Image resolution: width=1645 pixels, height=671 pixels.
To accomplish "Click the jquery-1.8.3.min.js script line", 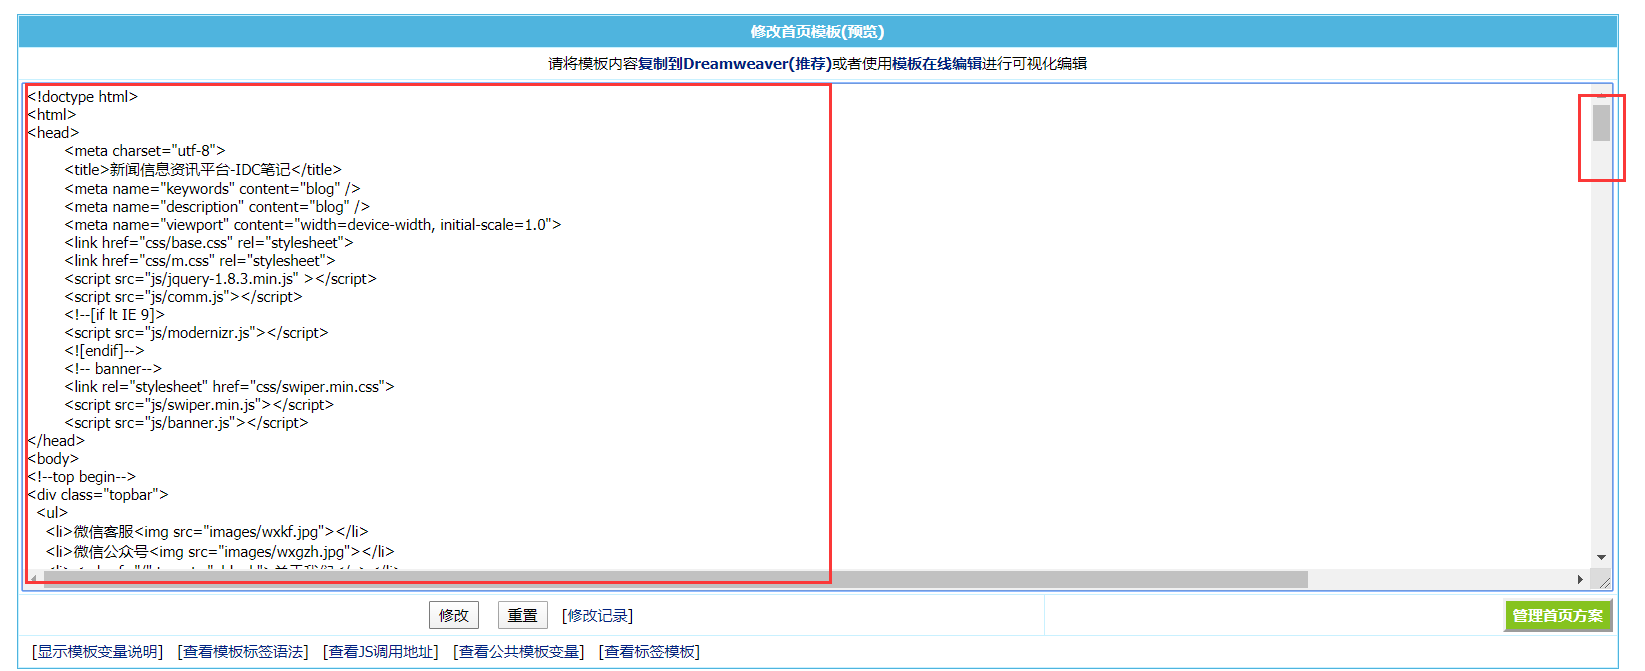I will [220, 279].
